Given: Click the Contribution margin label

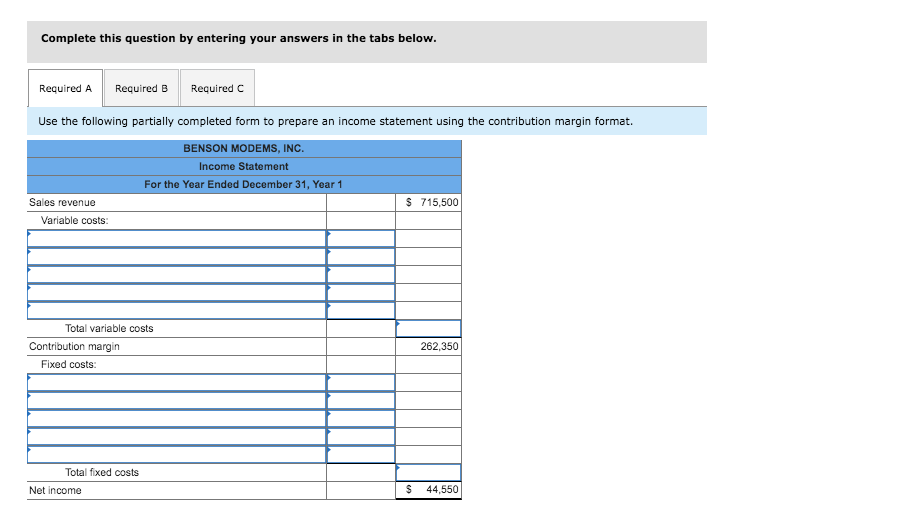Looking at the screenshot, I should pos(74,346).
